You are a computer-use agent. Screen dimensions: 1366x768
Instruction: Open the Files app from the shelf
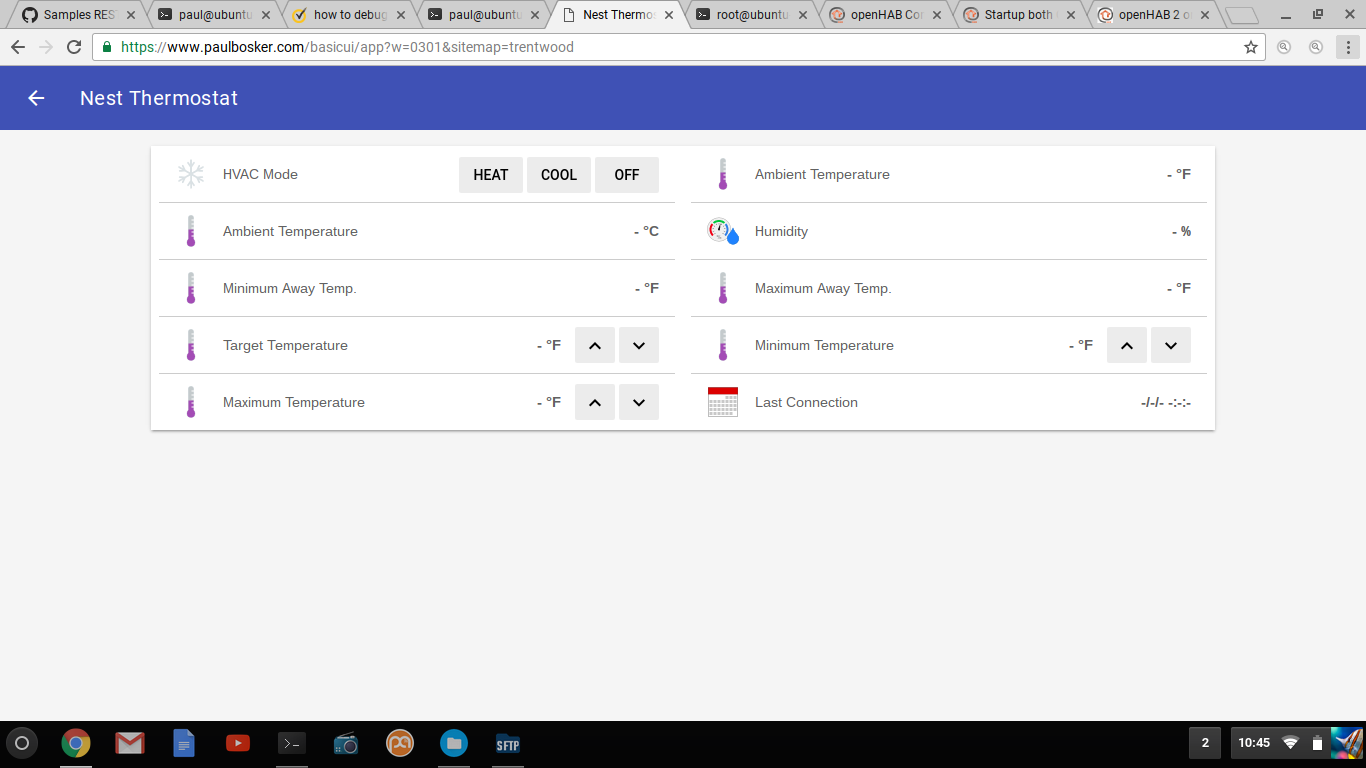(x=454, y=743)
